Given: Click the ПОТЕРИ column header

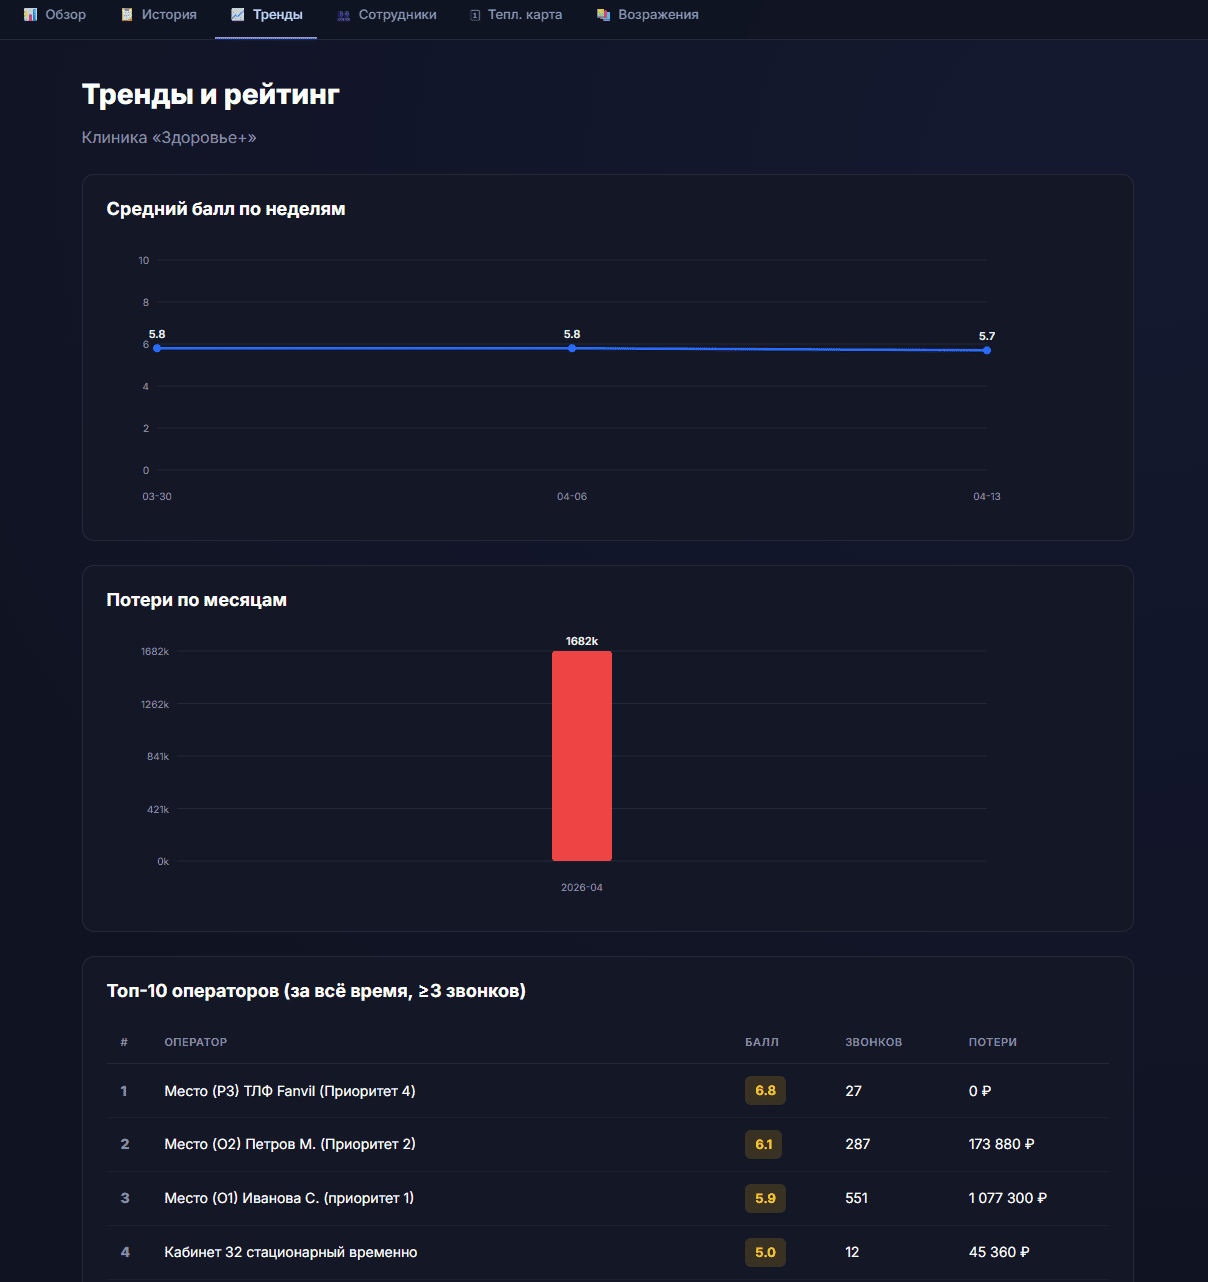Looking at the screenshot, I should point(992,1042).
